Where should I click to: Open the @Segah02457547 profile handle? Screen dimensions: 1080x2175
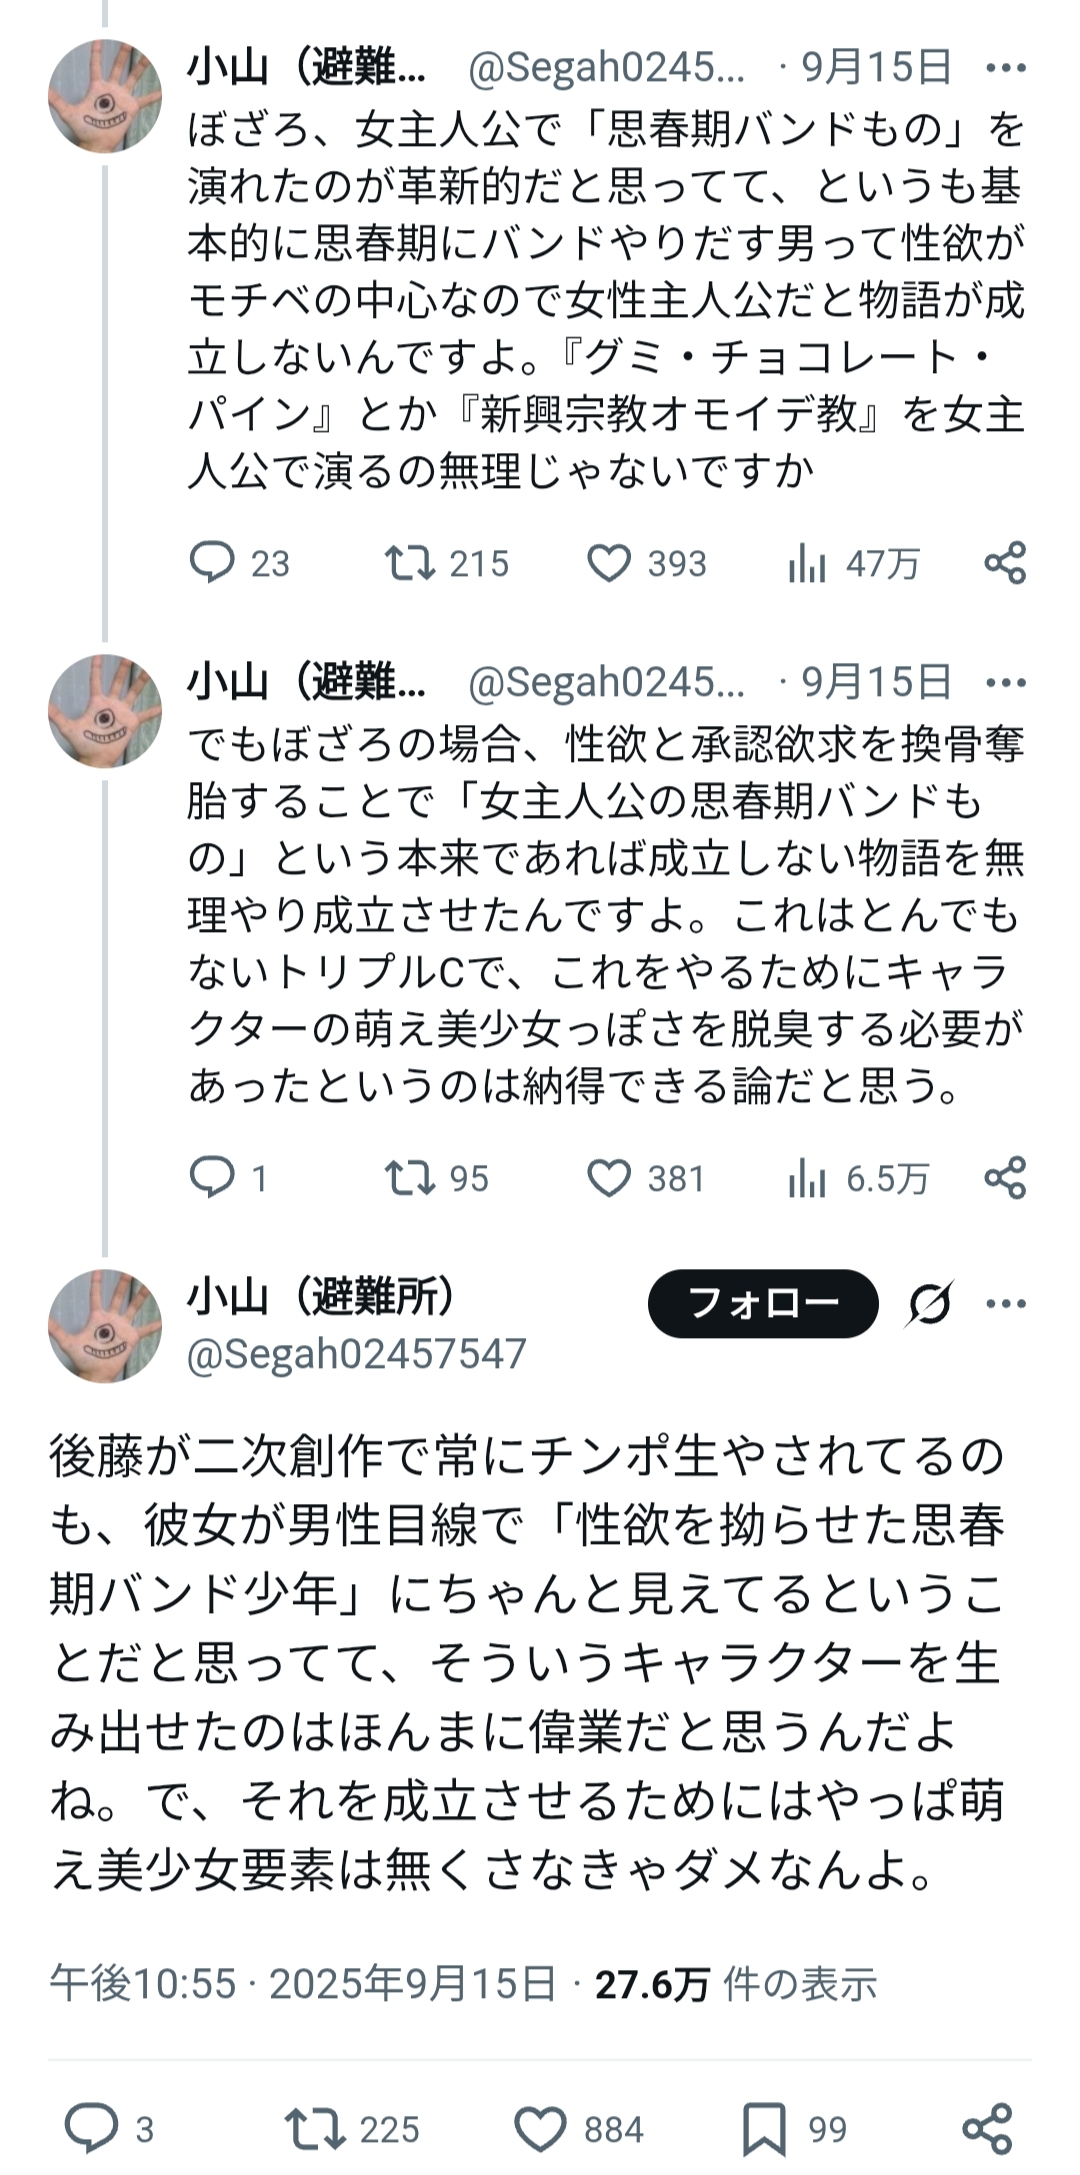point(357,1354)
